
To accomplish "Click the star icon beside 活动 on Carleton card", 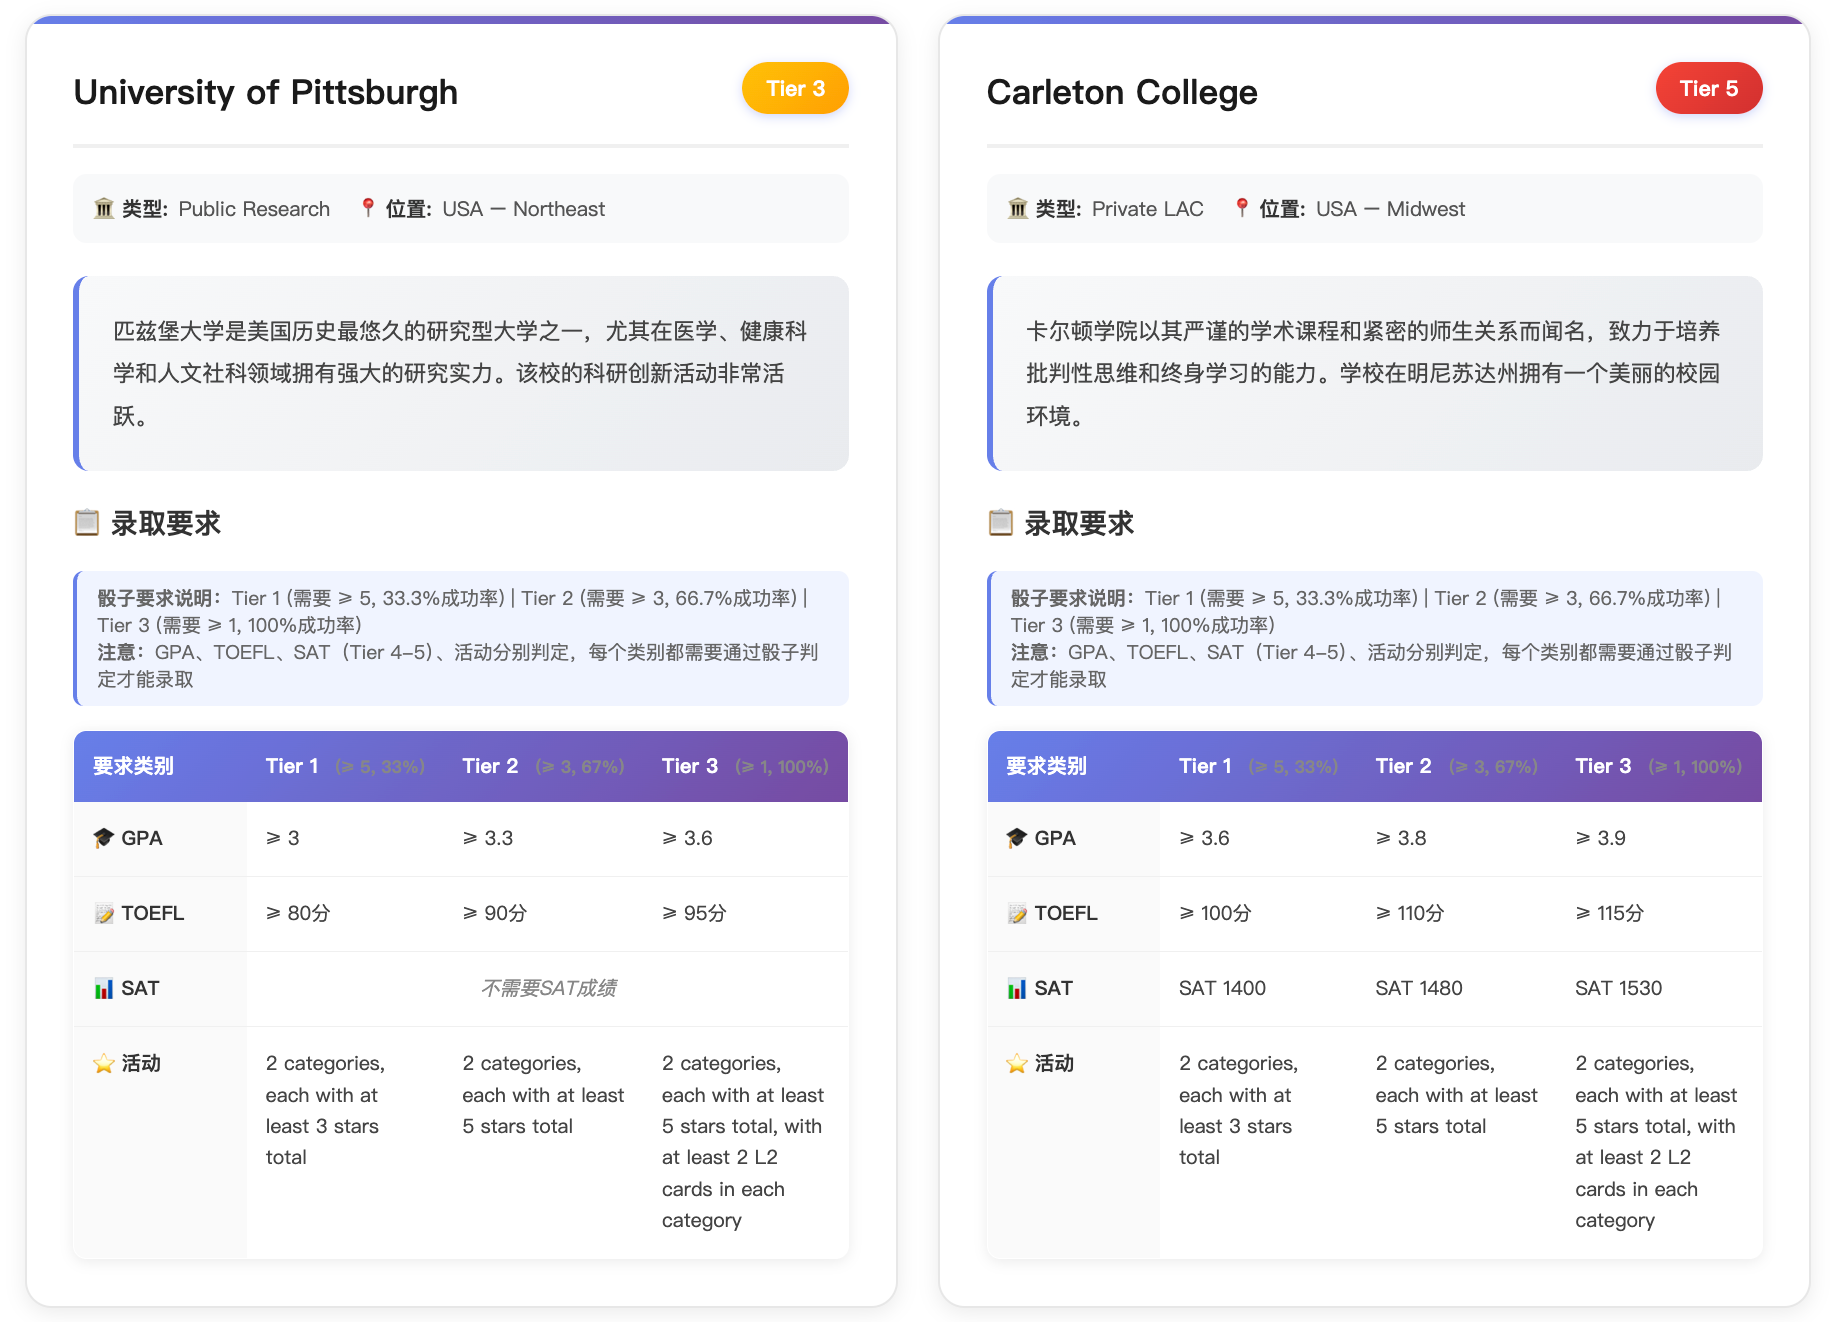I will pos(1016,1063).
